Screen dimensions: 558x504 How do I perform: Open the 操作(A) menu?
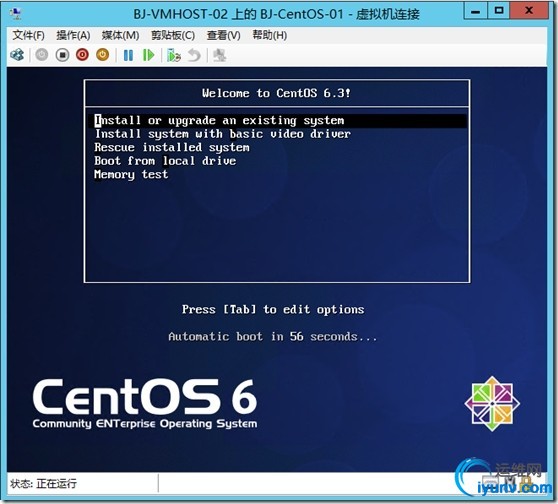(73, 35)
